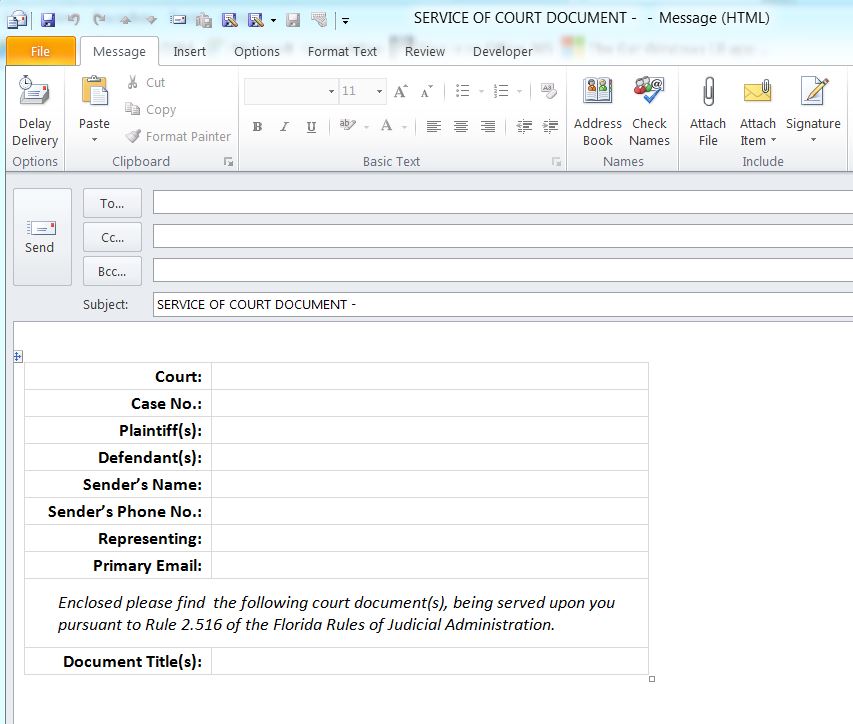Decrease the indent
The height and width of the screenshot is (724, 853).
coord(524,127)
